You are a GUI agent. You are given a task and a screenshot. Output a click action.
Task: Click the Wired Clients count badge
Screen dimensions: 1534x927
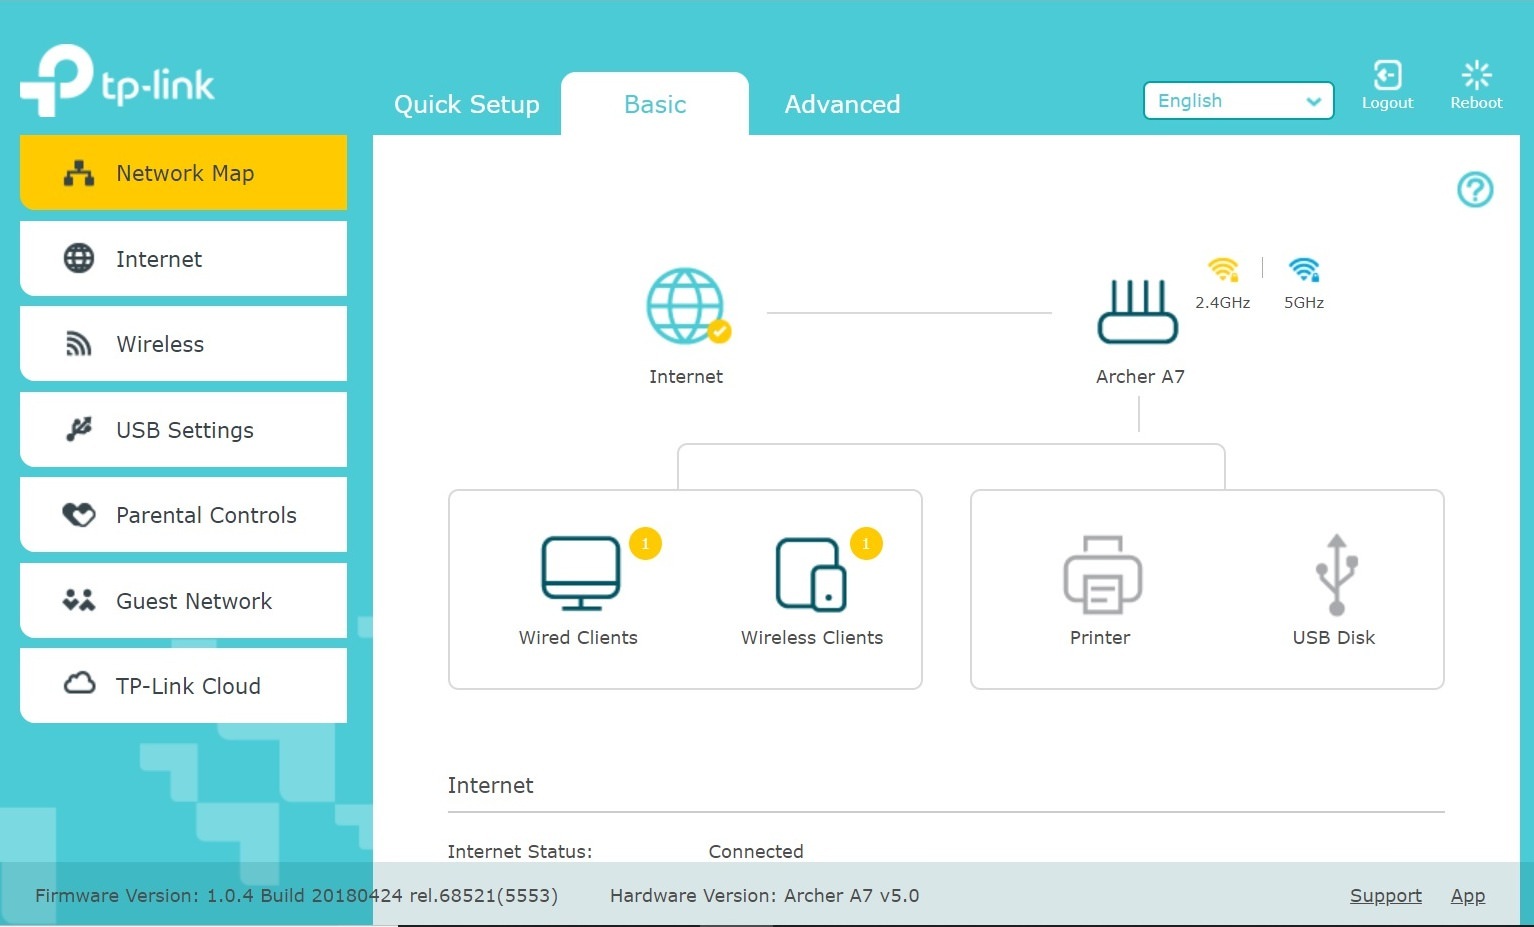(645, 543)
